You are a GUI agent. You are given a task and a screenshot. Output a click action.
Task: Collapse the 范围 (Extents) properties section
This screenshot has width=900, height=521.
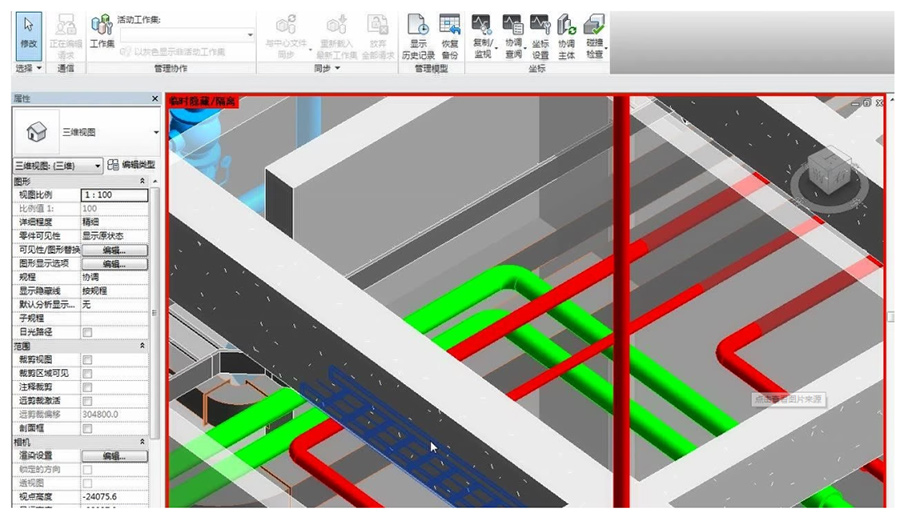[x=142, y=345]
